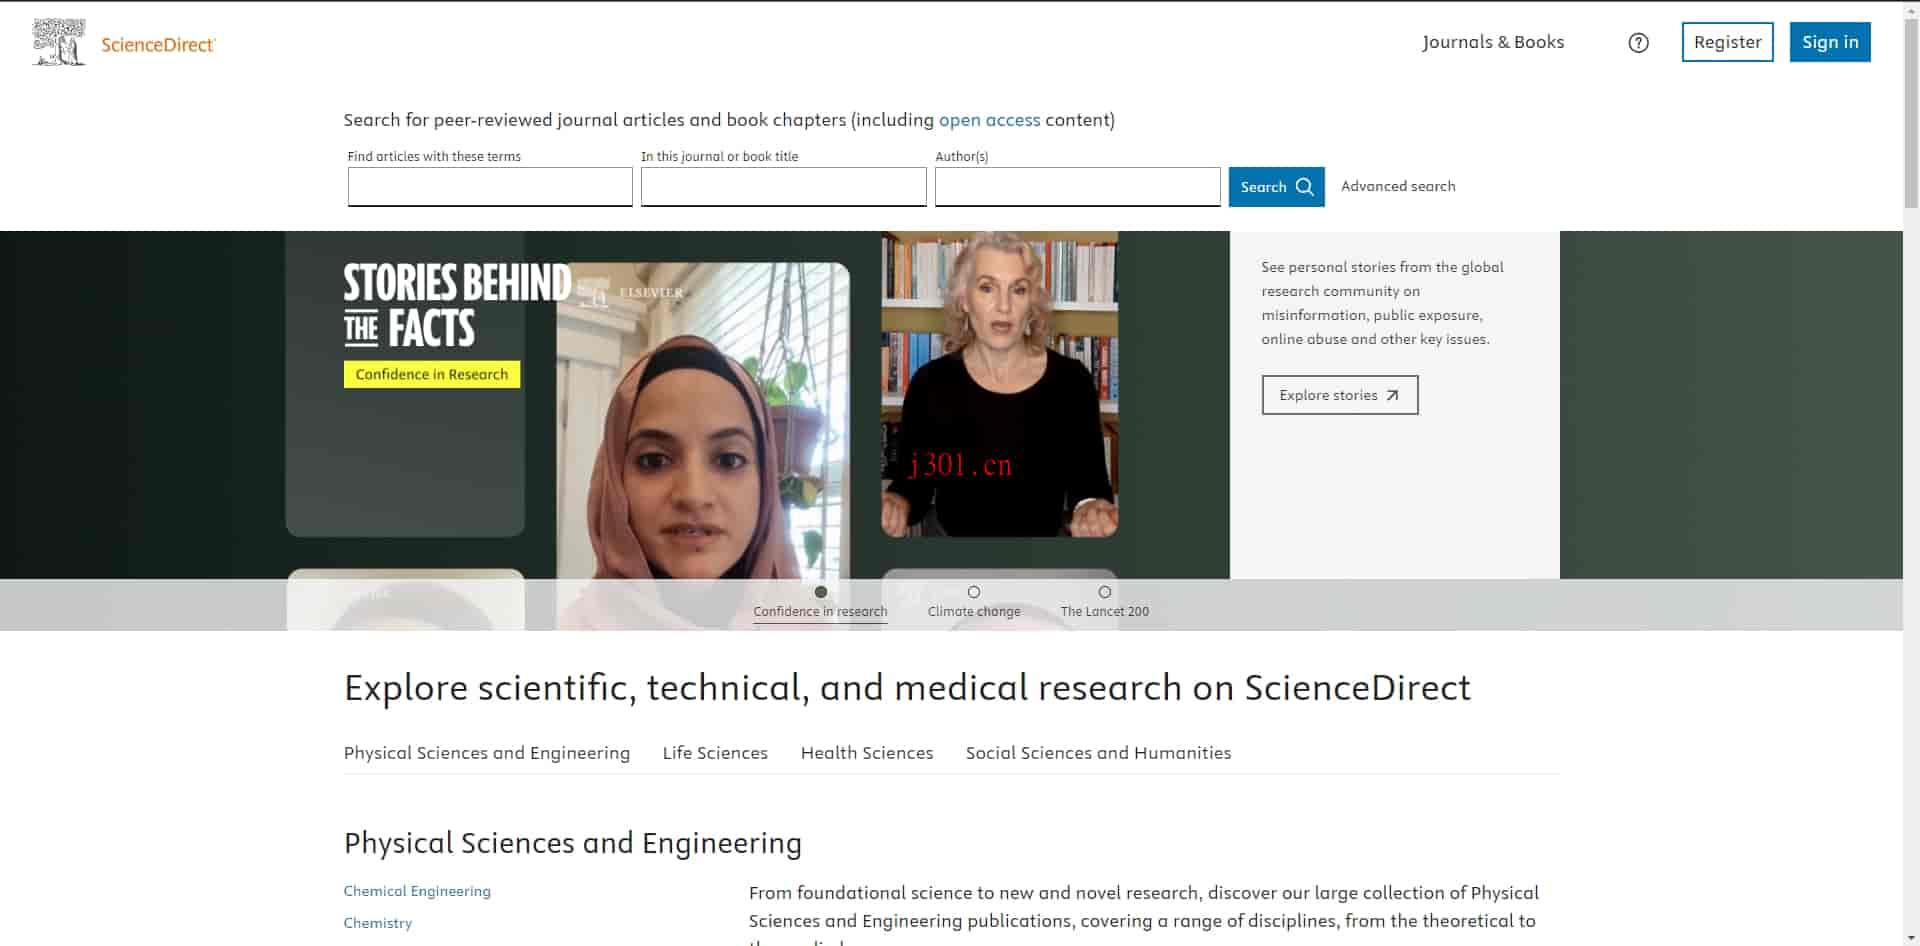1920x946 pixels.
Task: Click the Explore stories button
Action: click(1339, 395)
